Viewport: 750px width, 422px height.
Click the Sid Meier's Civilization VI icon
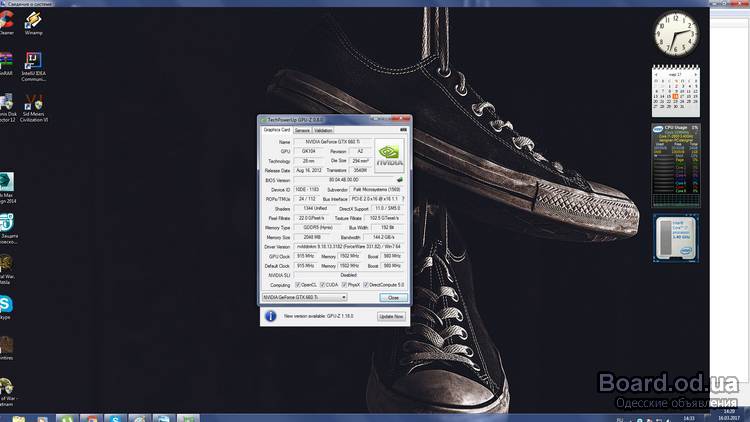[33, 108]
